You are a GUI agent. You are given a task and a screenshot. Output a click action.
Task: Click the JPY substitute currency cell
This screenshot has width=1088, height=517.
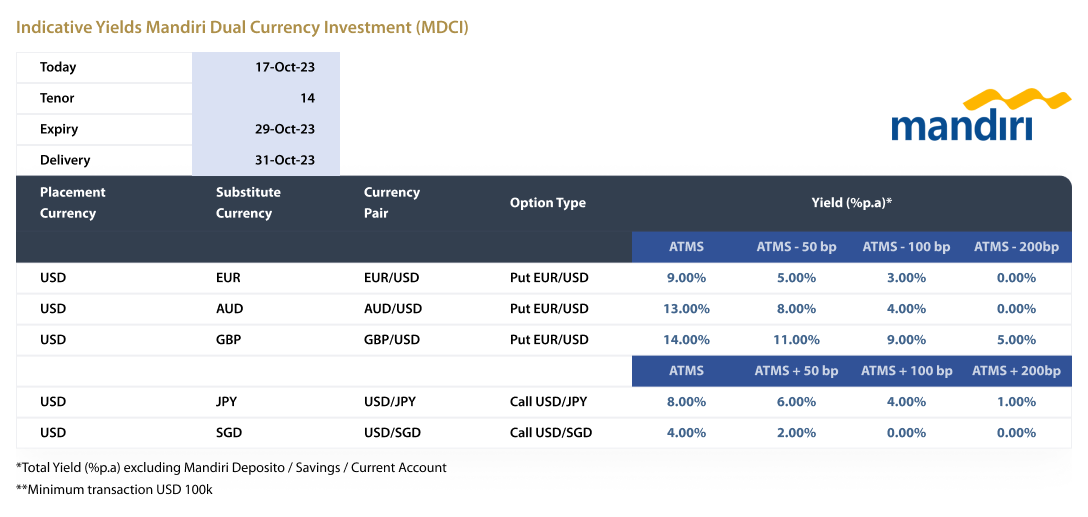pyautogui.click(x=227, y=402)
